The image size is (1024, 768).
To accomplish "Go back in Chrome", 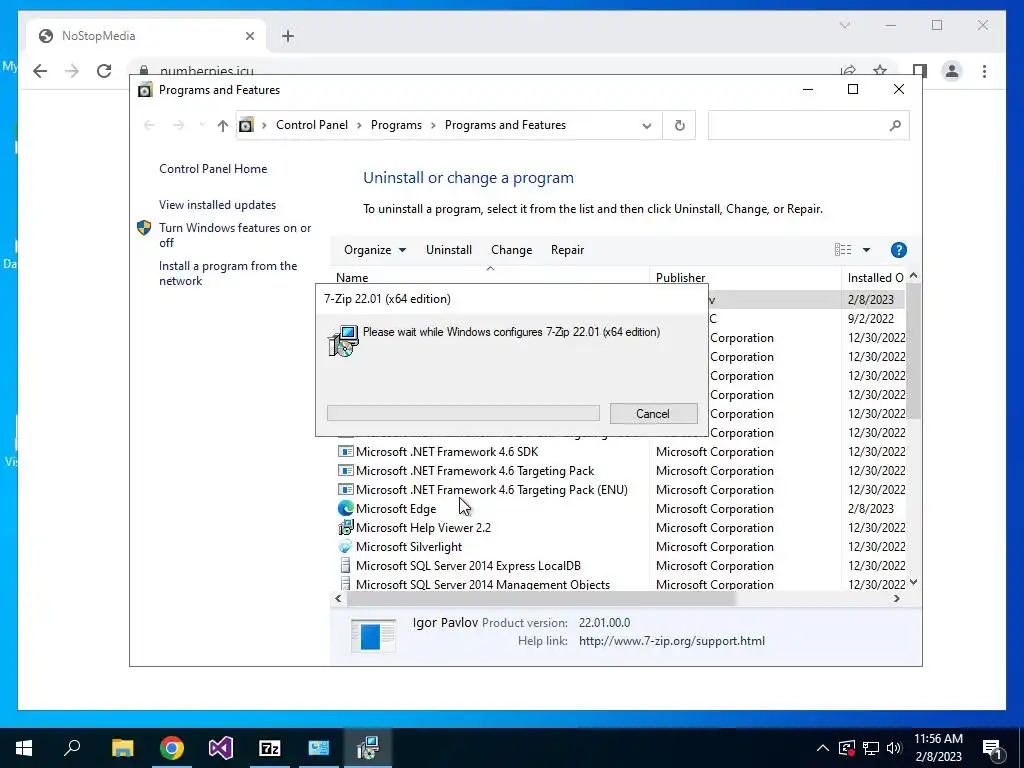I will [x=40, y=71].
